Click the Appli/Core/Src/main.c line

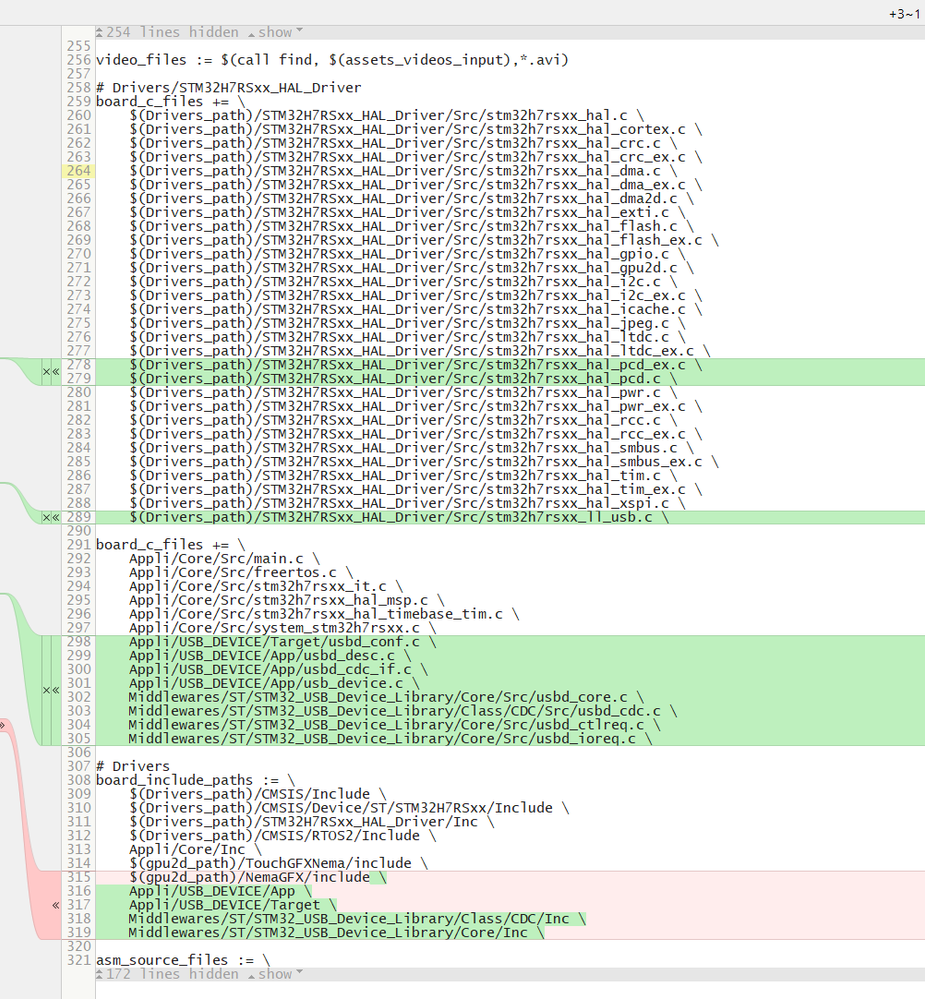224,559
